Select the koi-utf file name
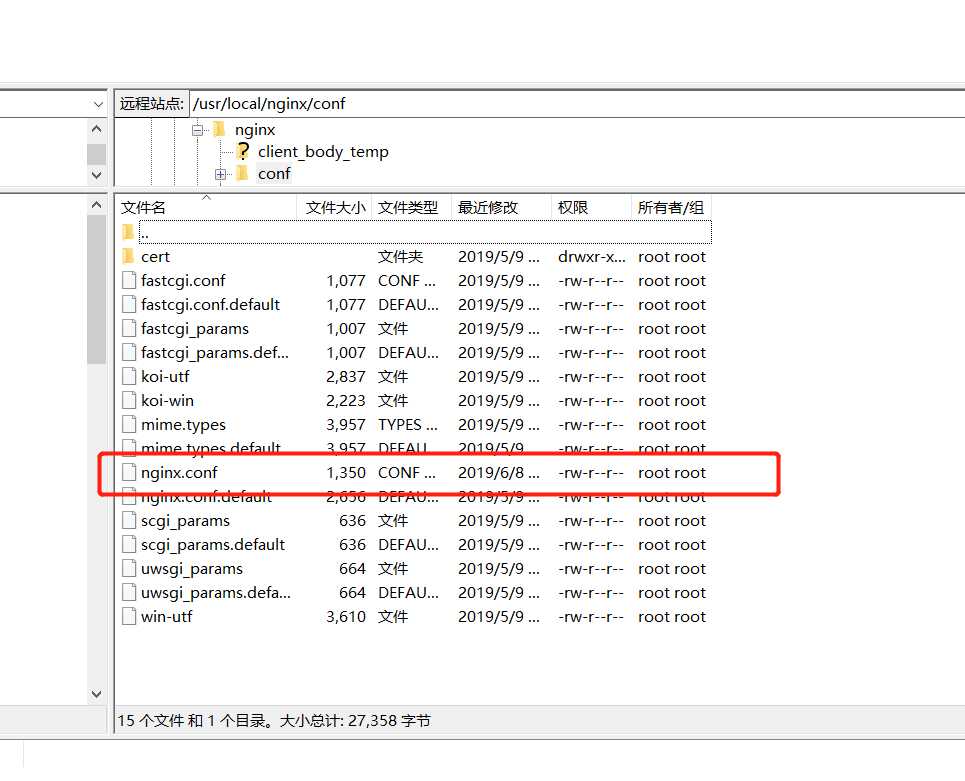 pyautogui.click(x=166, y=377)
